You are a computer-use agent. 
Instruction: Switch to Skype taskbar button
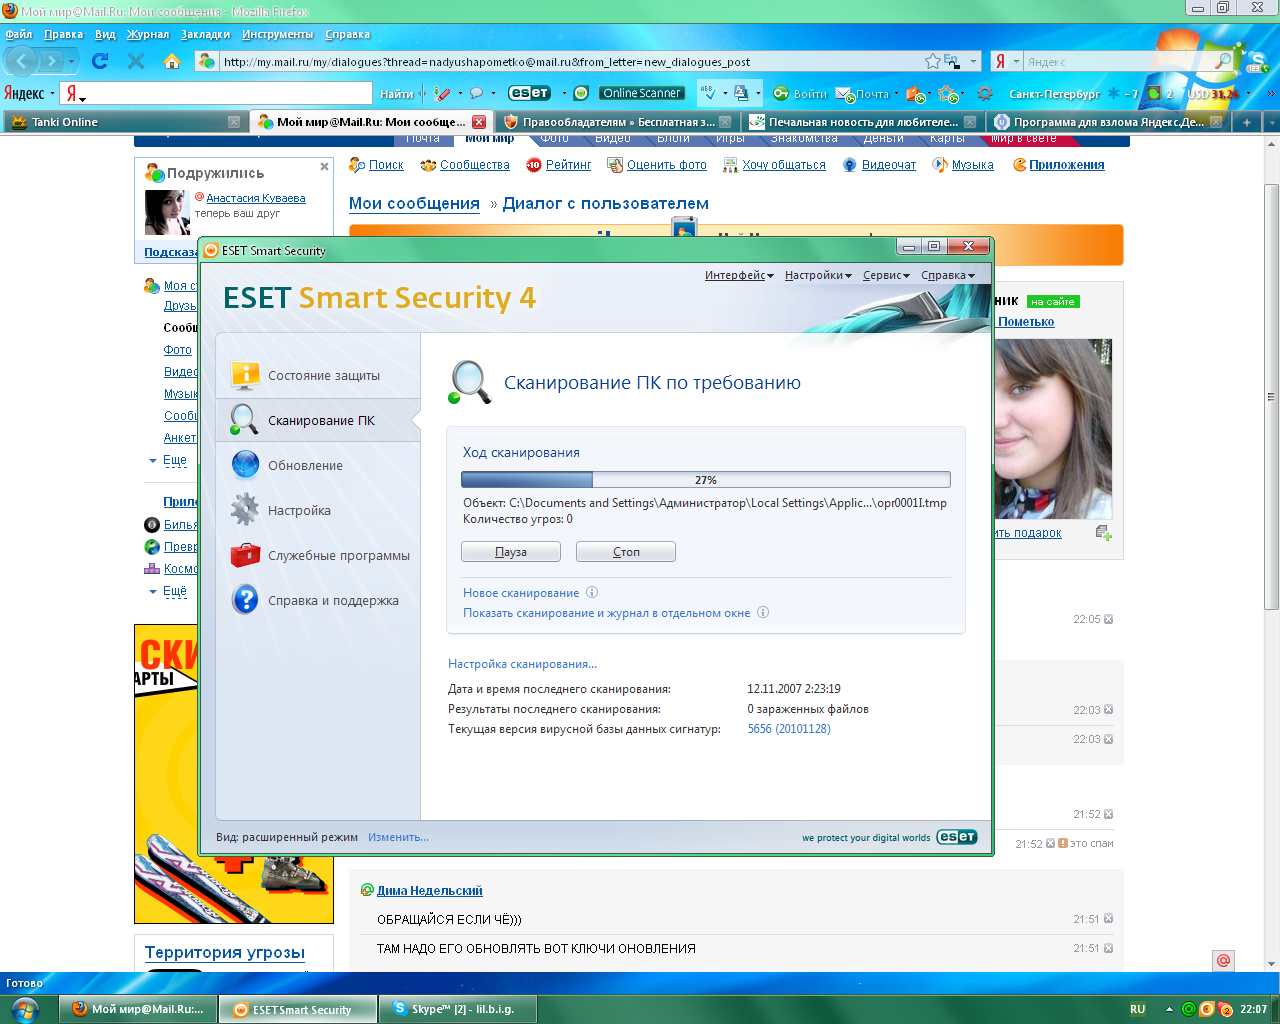tap(458, 1009)
